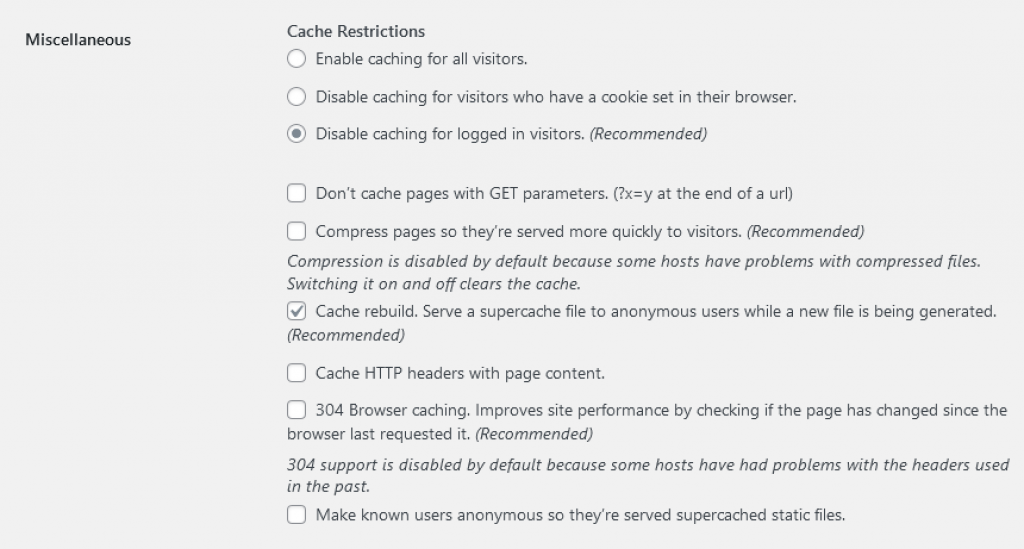This screenshot has width=1024, height=549.
Task: Click the 'Disable caching for logged in visitors.' label text
Action: 450,134
